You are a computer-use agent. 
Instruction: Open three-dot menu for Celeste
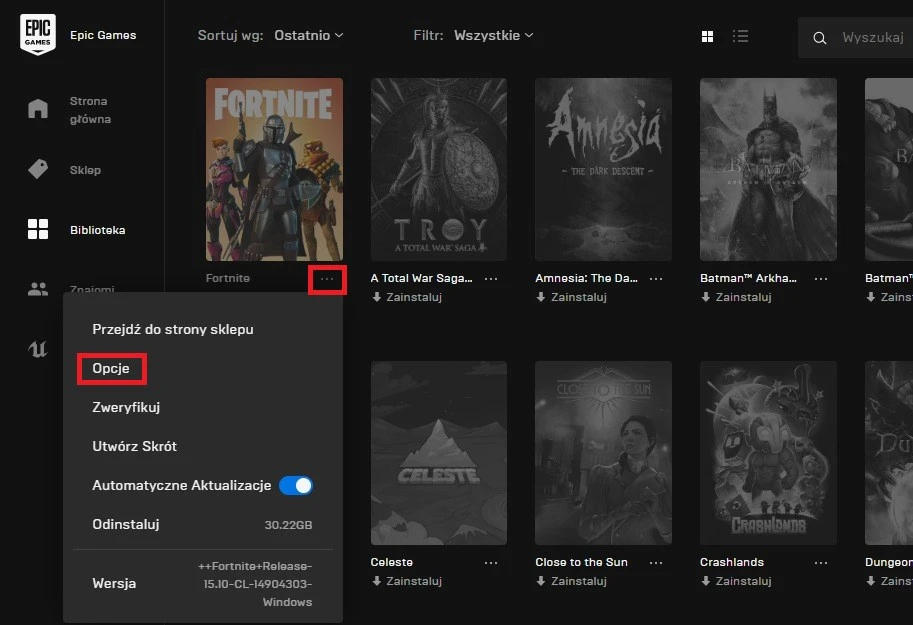(x=491, y=562)
